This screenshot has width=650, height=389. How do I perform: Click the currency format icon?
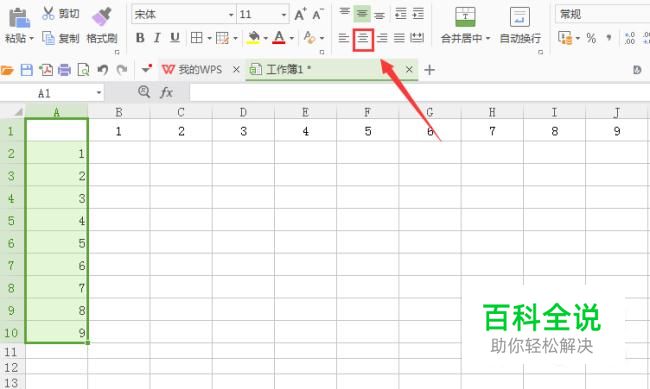(x=565, y=38)
